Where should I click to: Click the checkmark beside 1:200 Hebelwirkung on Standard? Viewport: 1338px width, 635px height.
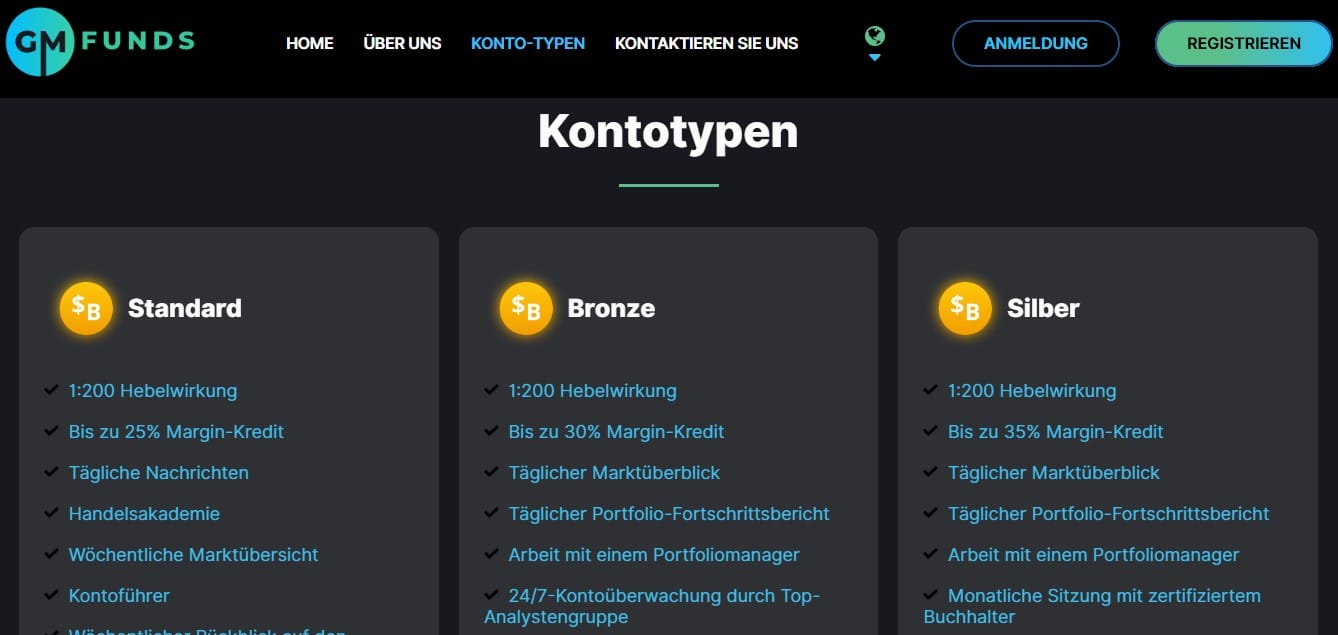50,389
